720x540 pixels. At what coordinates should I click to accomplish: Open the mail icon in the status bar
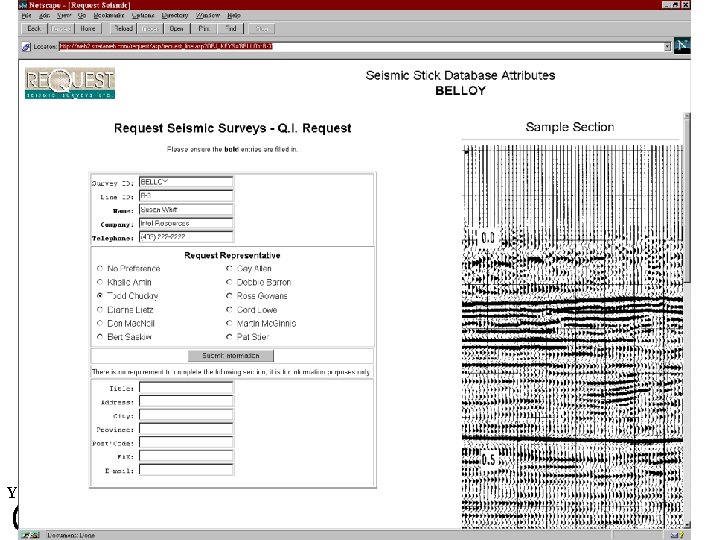click(x=677, y=535)
